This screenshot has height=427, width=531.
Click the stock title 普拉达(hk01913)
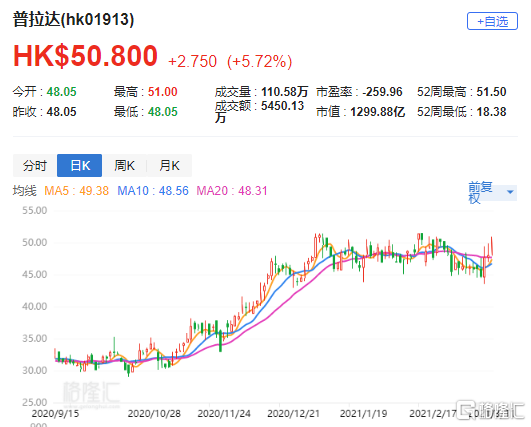(x=73, y=19)
